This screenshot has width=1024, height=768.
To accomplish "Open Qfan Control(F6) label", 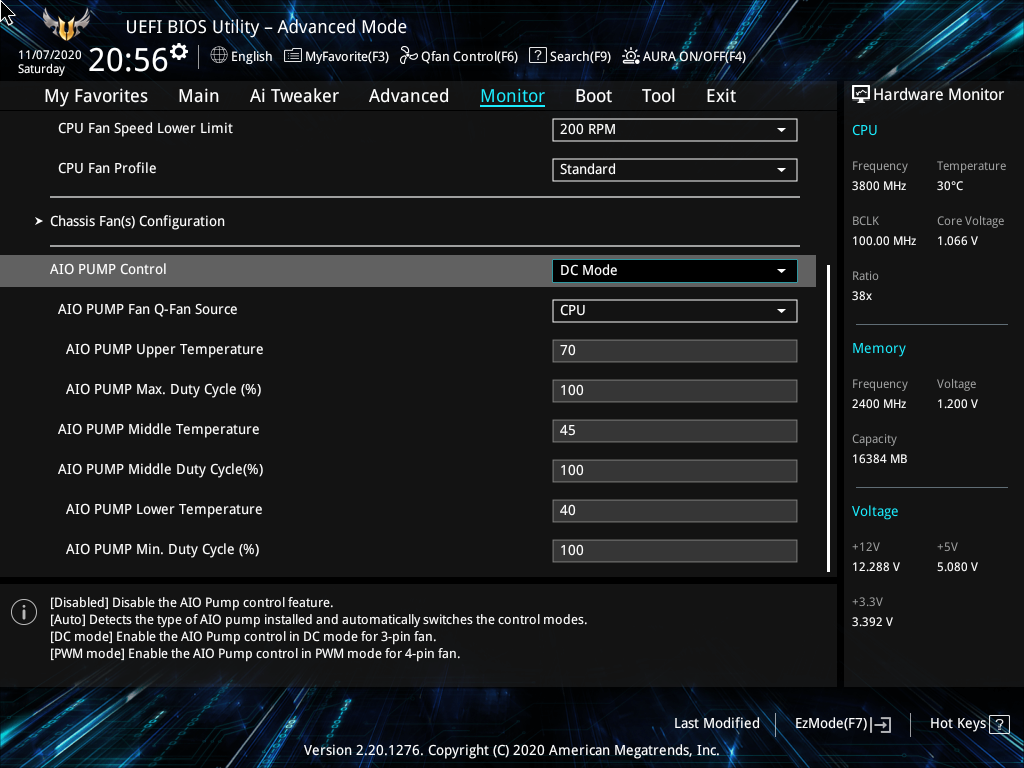I will (x=469, y=56).
